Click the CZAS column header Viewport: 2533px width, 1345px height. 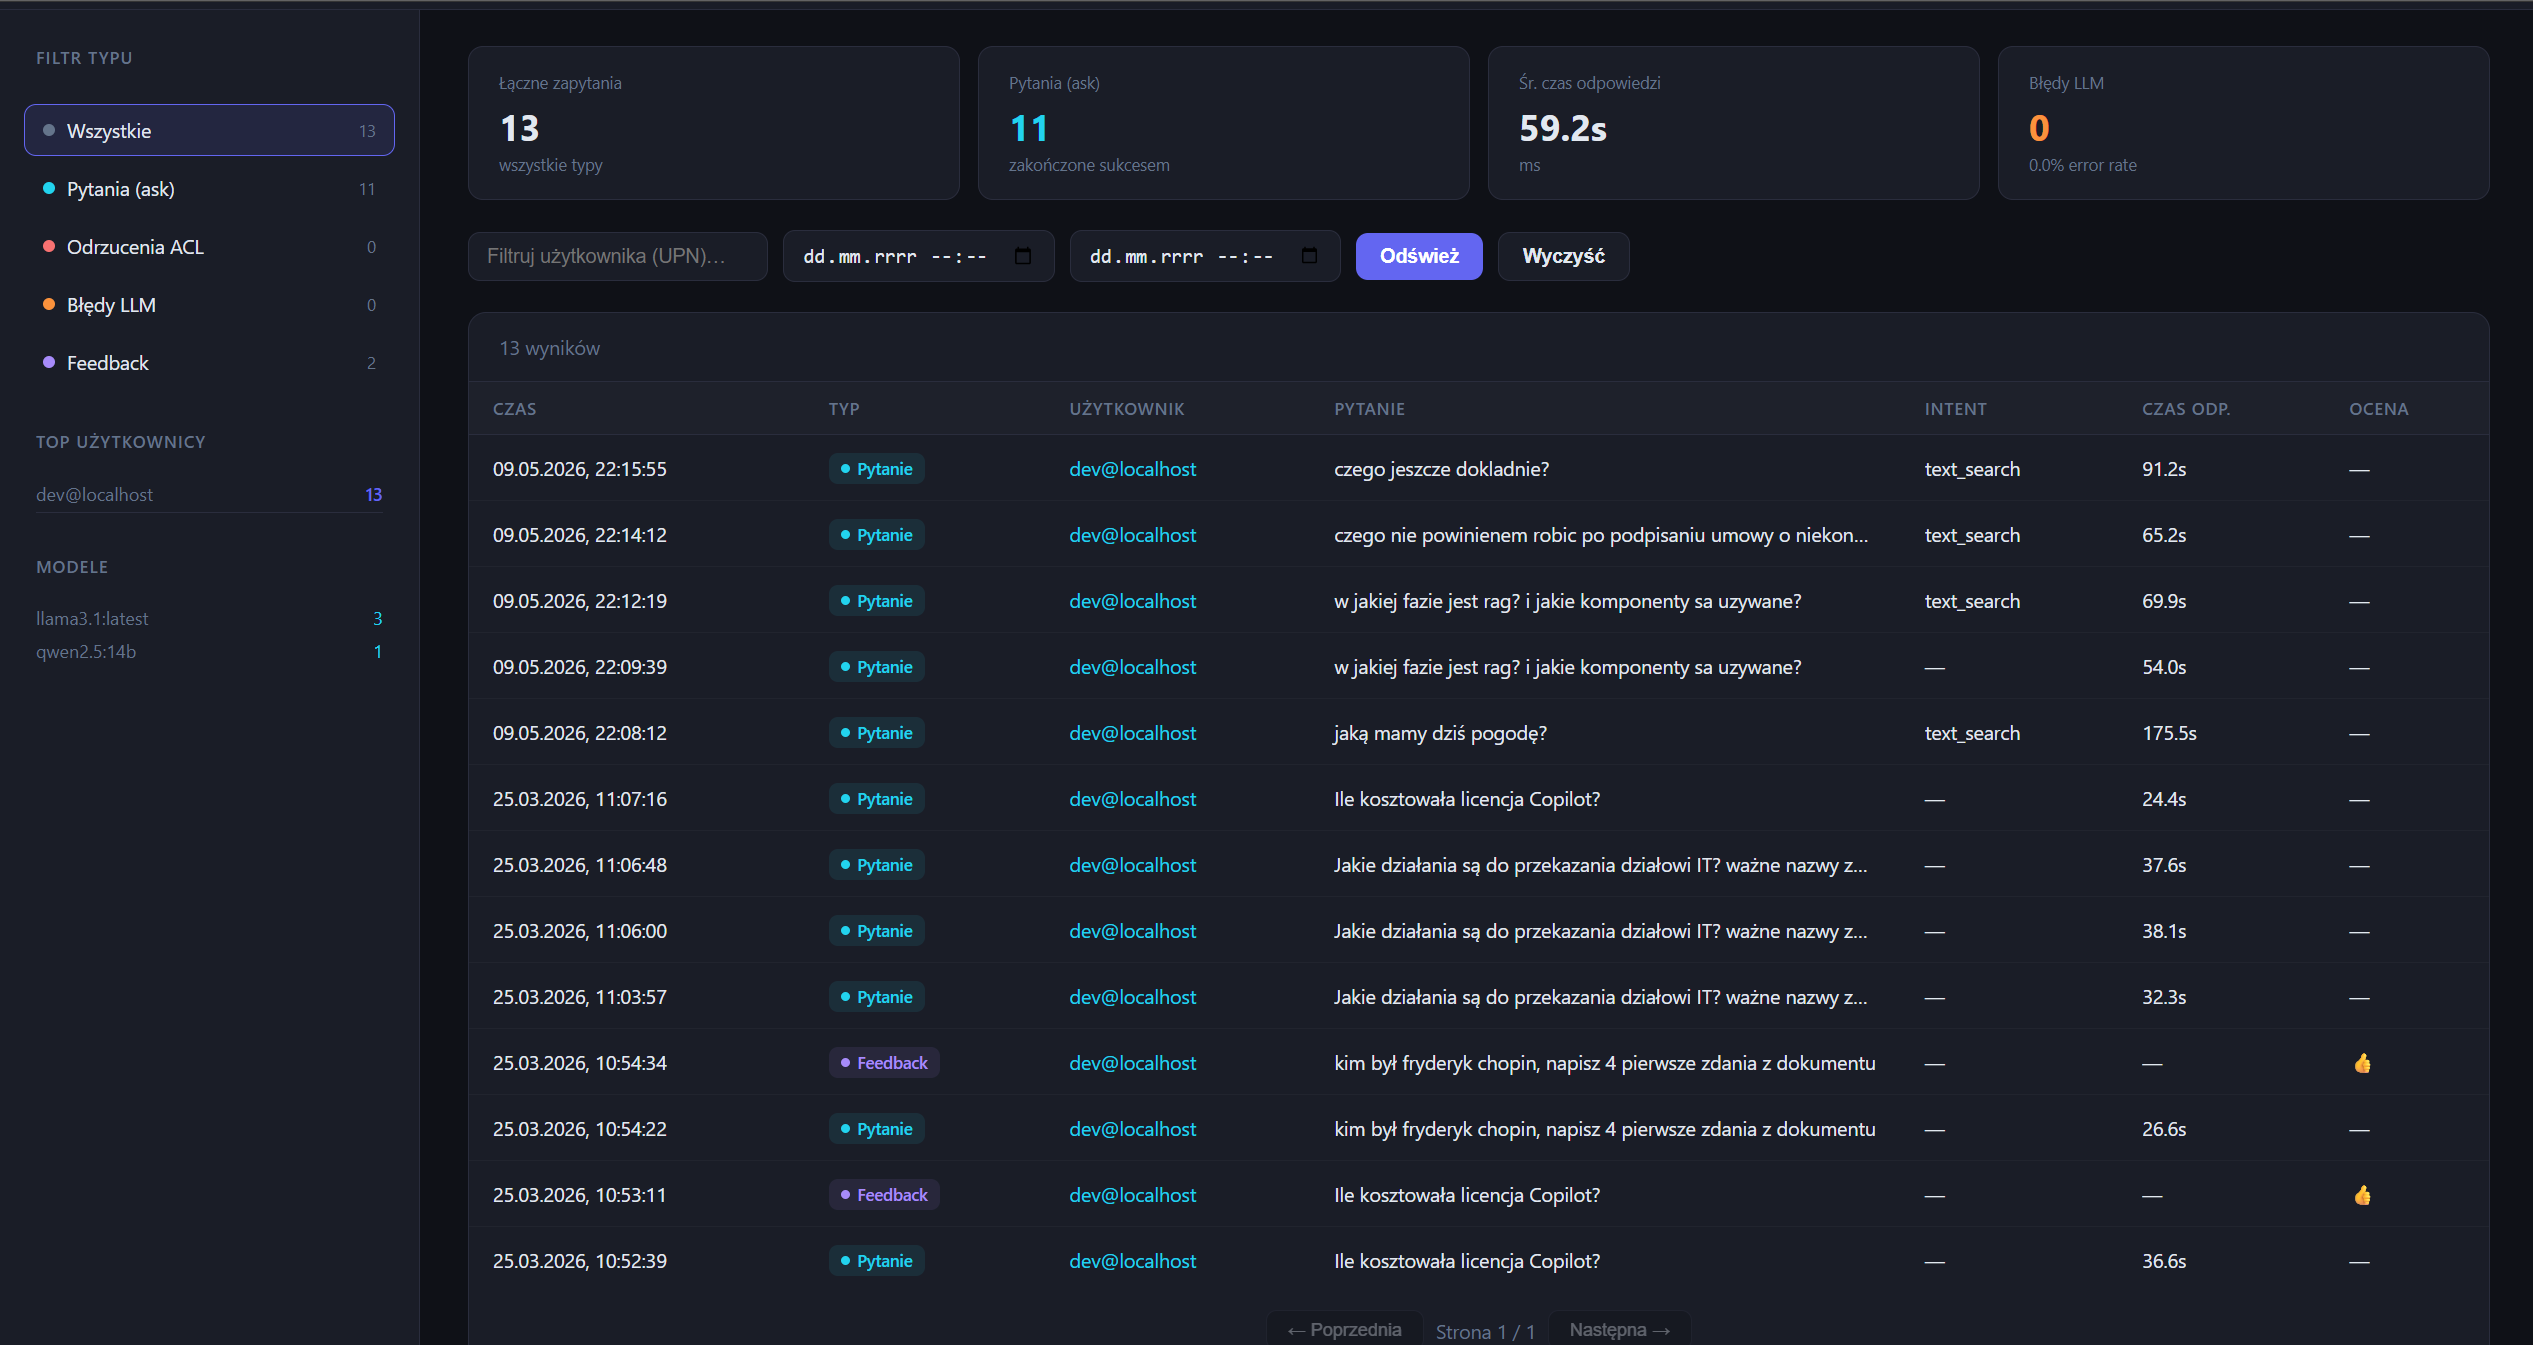pos(514,409)
